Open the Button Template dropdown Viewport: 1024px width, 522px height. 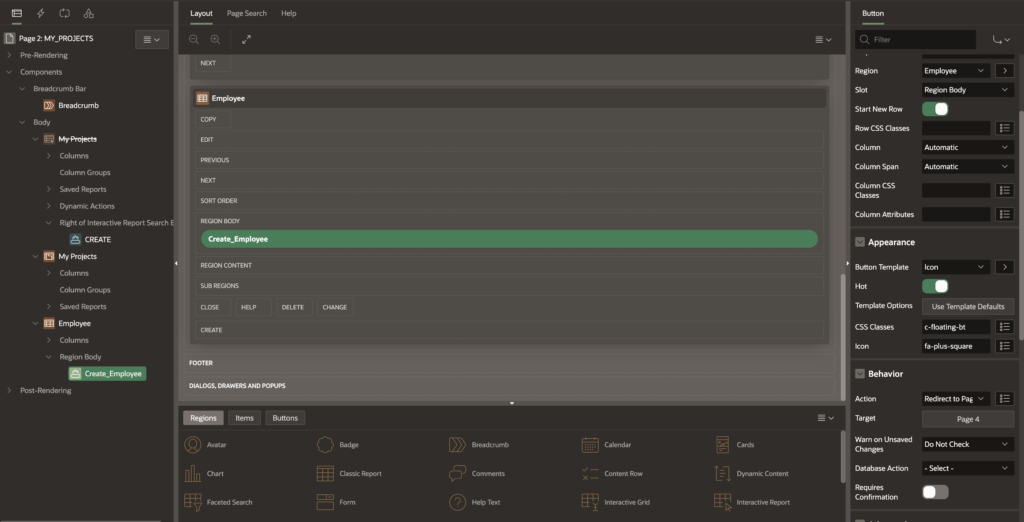(955, 267)
